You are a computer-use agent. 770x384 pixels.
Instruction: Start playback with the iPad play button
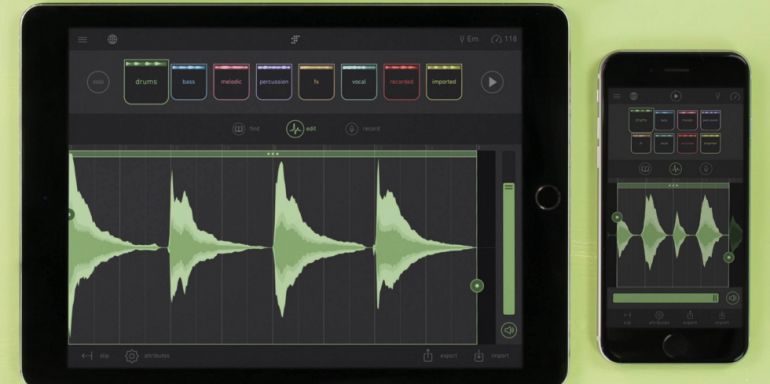point(492,82)
